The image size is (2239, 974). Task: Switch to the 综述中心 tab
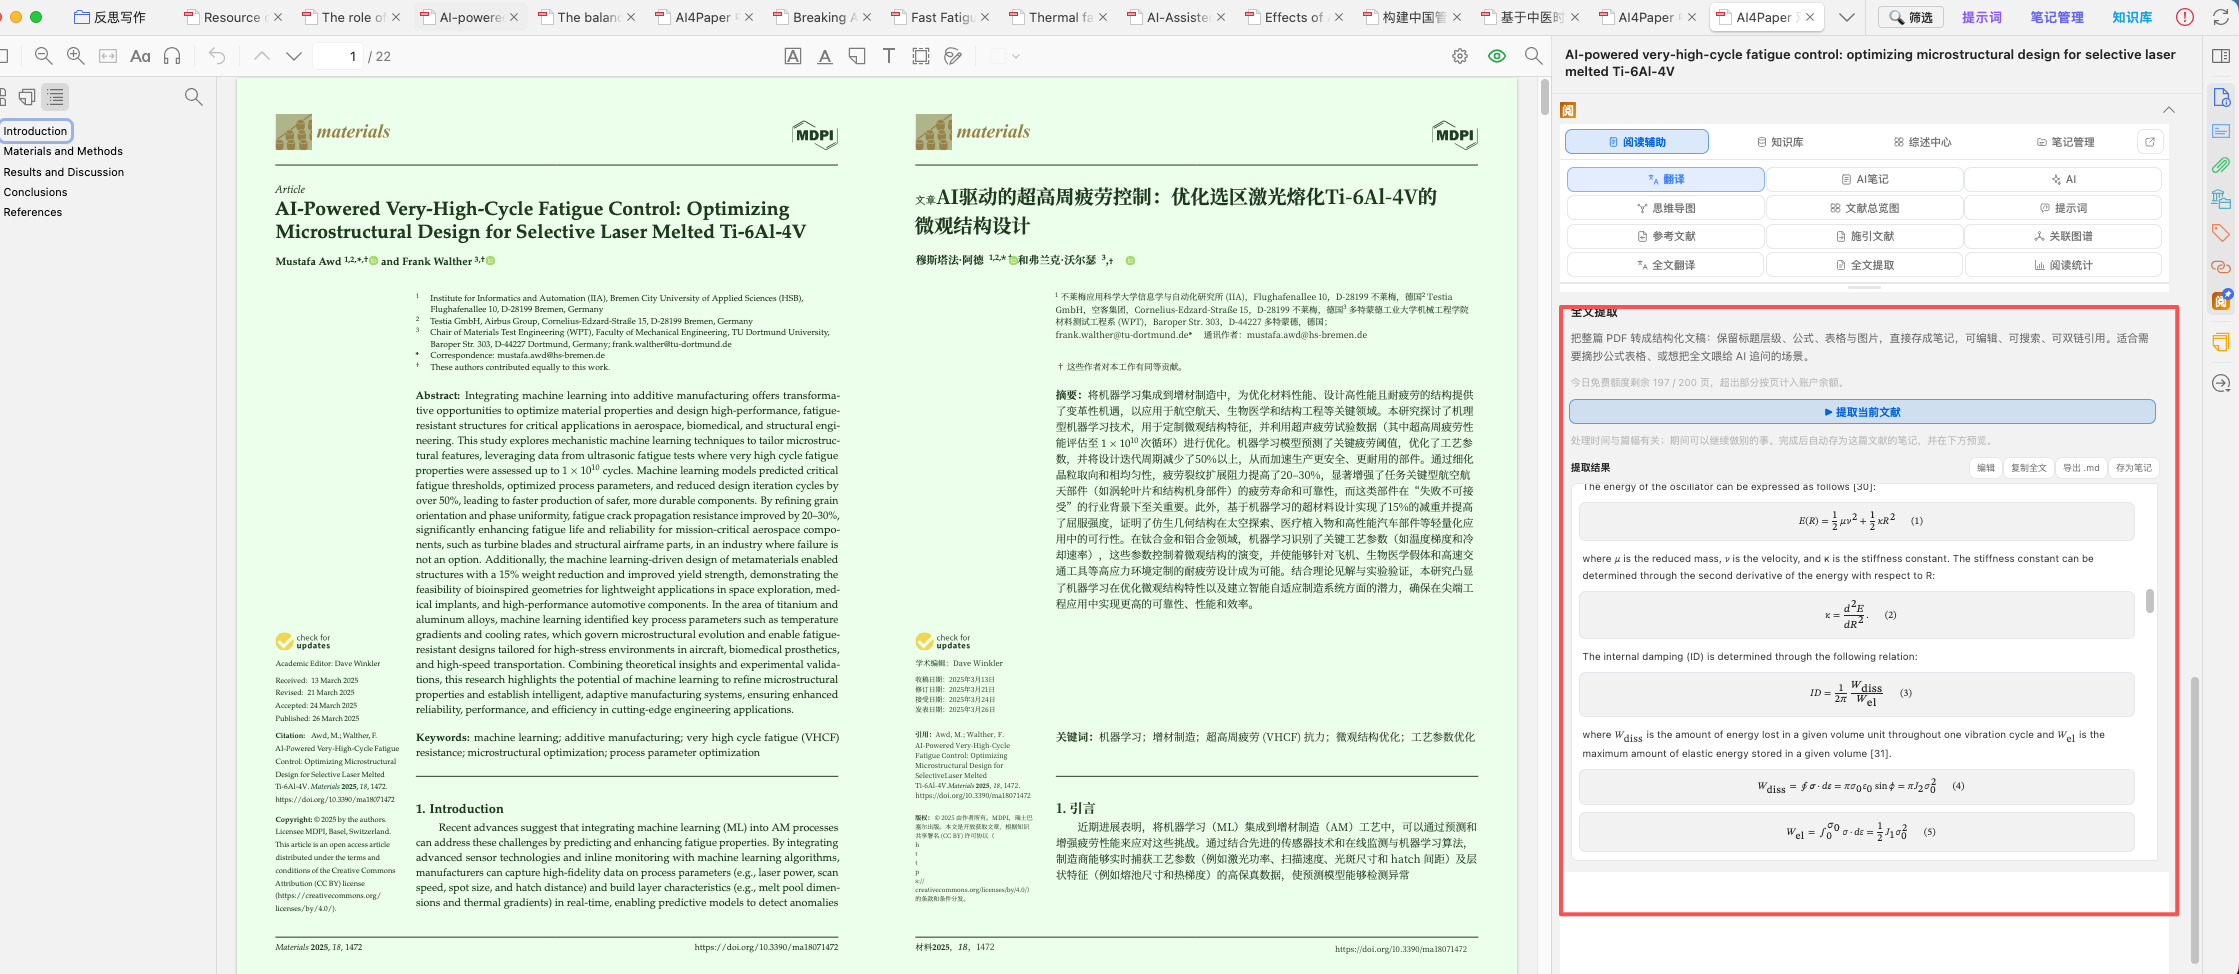pyautogui.click(x=1922, y=142)
